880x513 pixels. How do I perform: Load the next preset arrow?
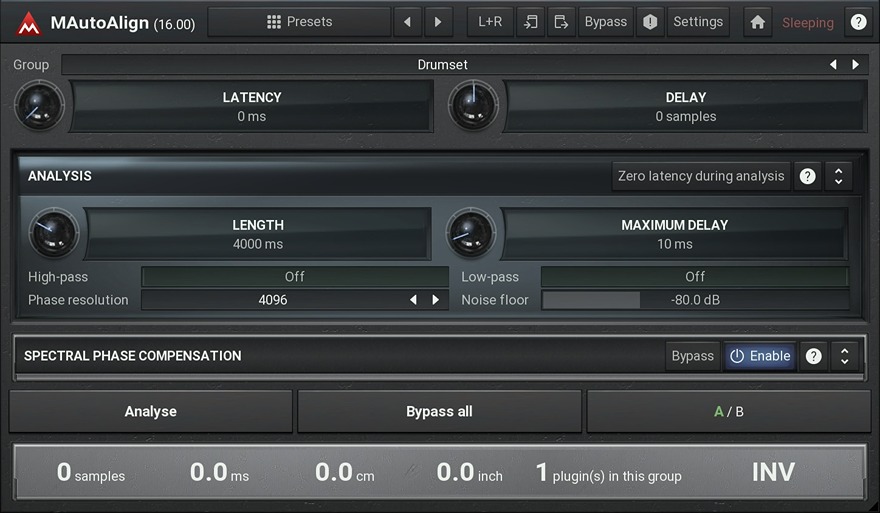coord(438,22)
